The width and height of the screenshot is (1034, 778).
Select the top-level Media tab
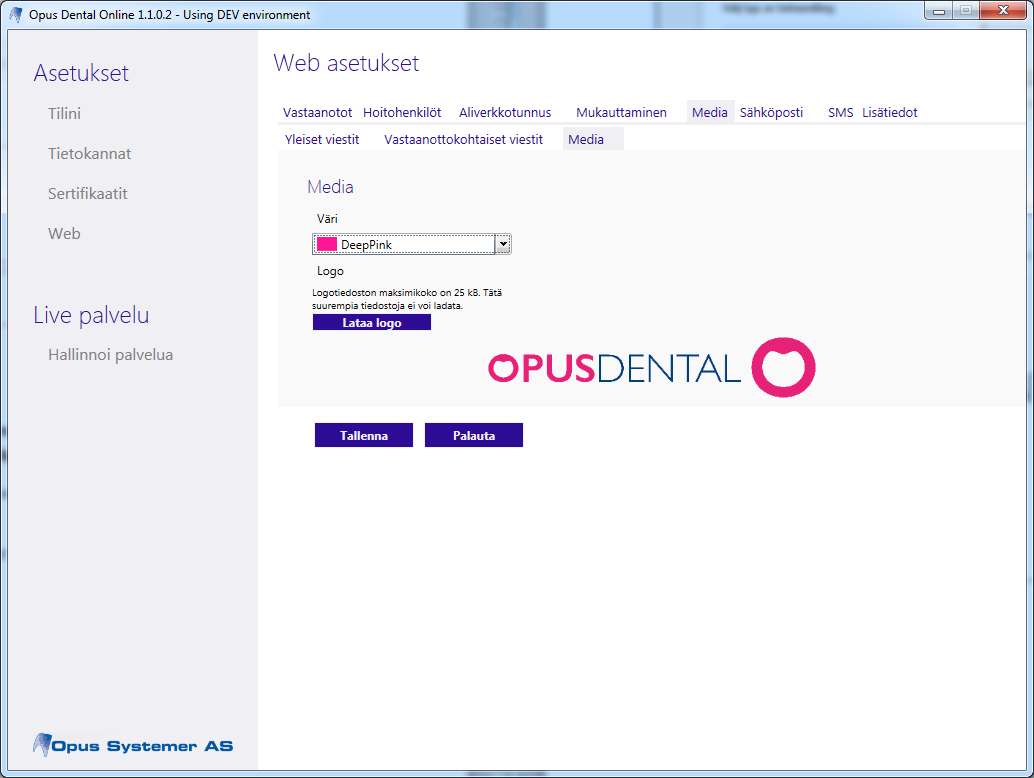click(710, 113)
